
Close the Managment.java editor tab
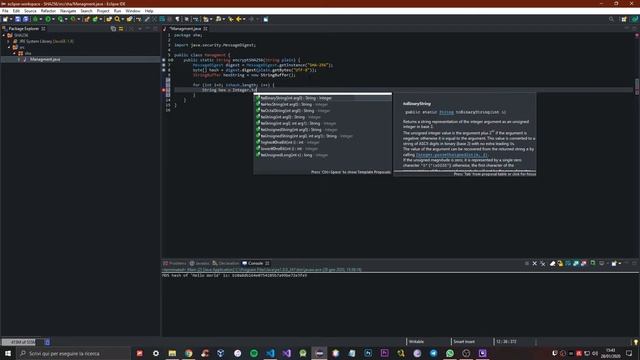206,29
